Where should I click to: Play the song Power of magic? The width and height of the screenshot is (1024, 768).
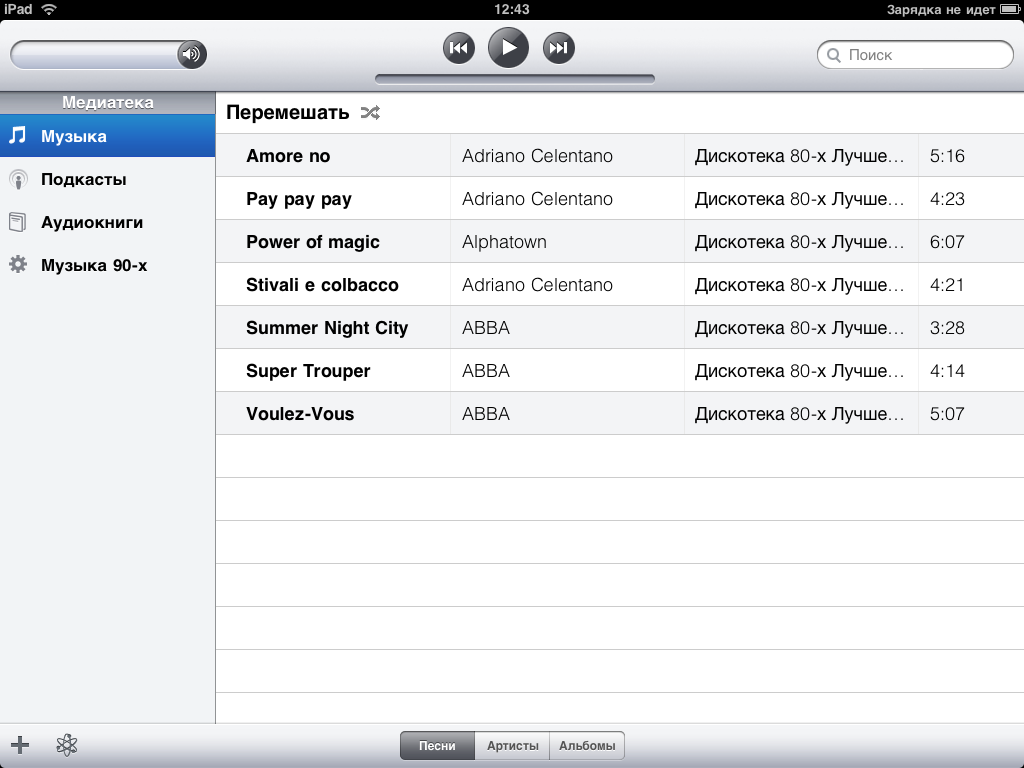pyautogui.click(x=313, y=242)
